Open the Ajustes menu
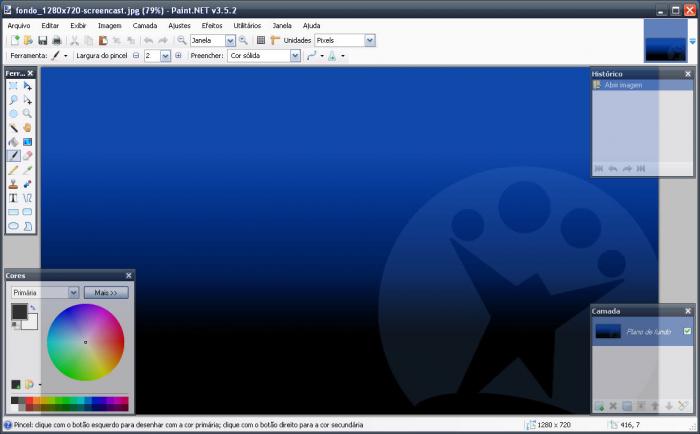Viewport: 700px width, 434px height. coord(179,25)
